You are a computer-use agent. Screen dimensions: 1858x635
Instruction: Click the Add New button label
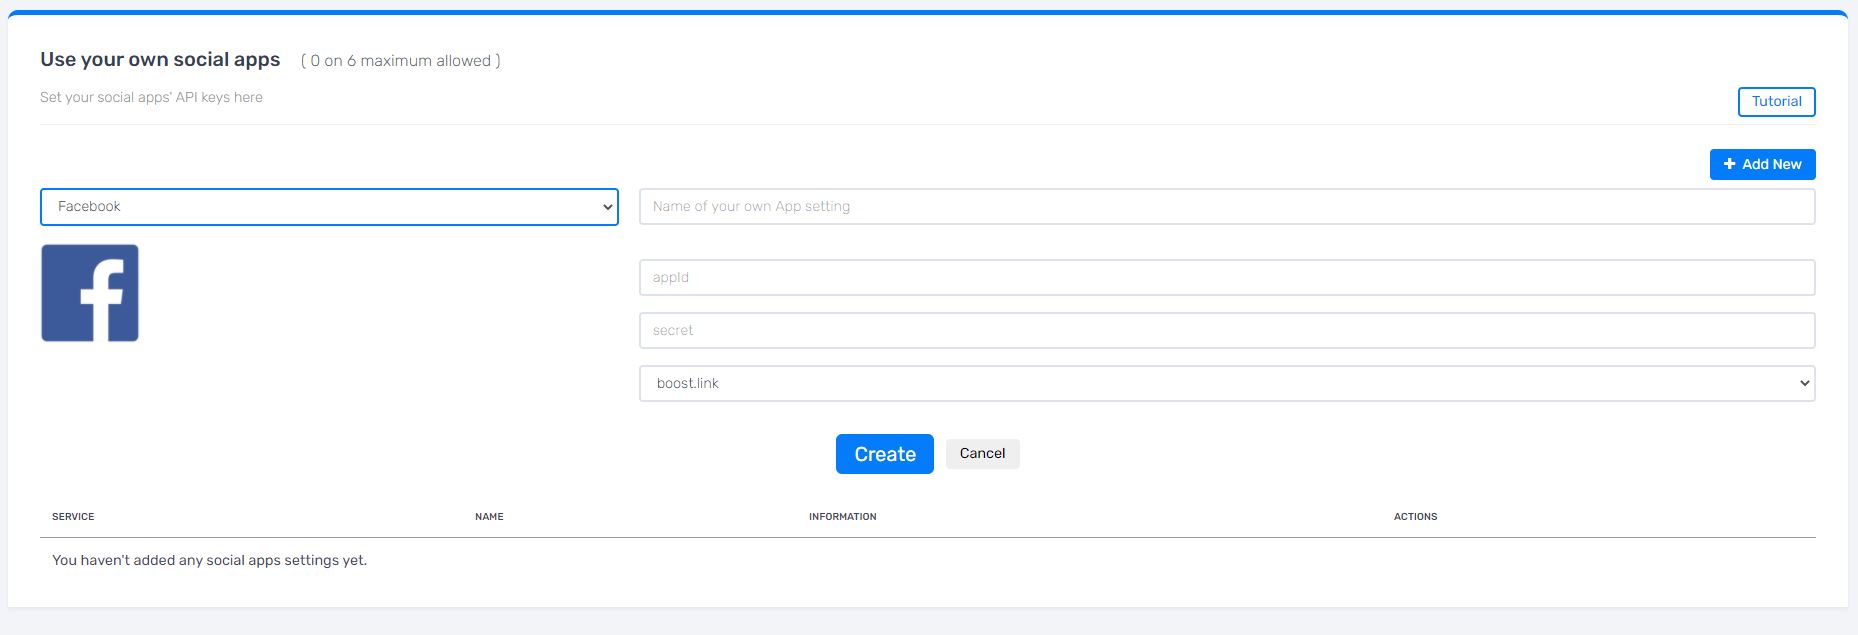coord(1771,164)
